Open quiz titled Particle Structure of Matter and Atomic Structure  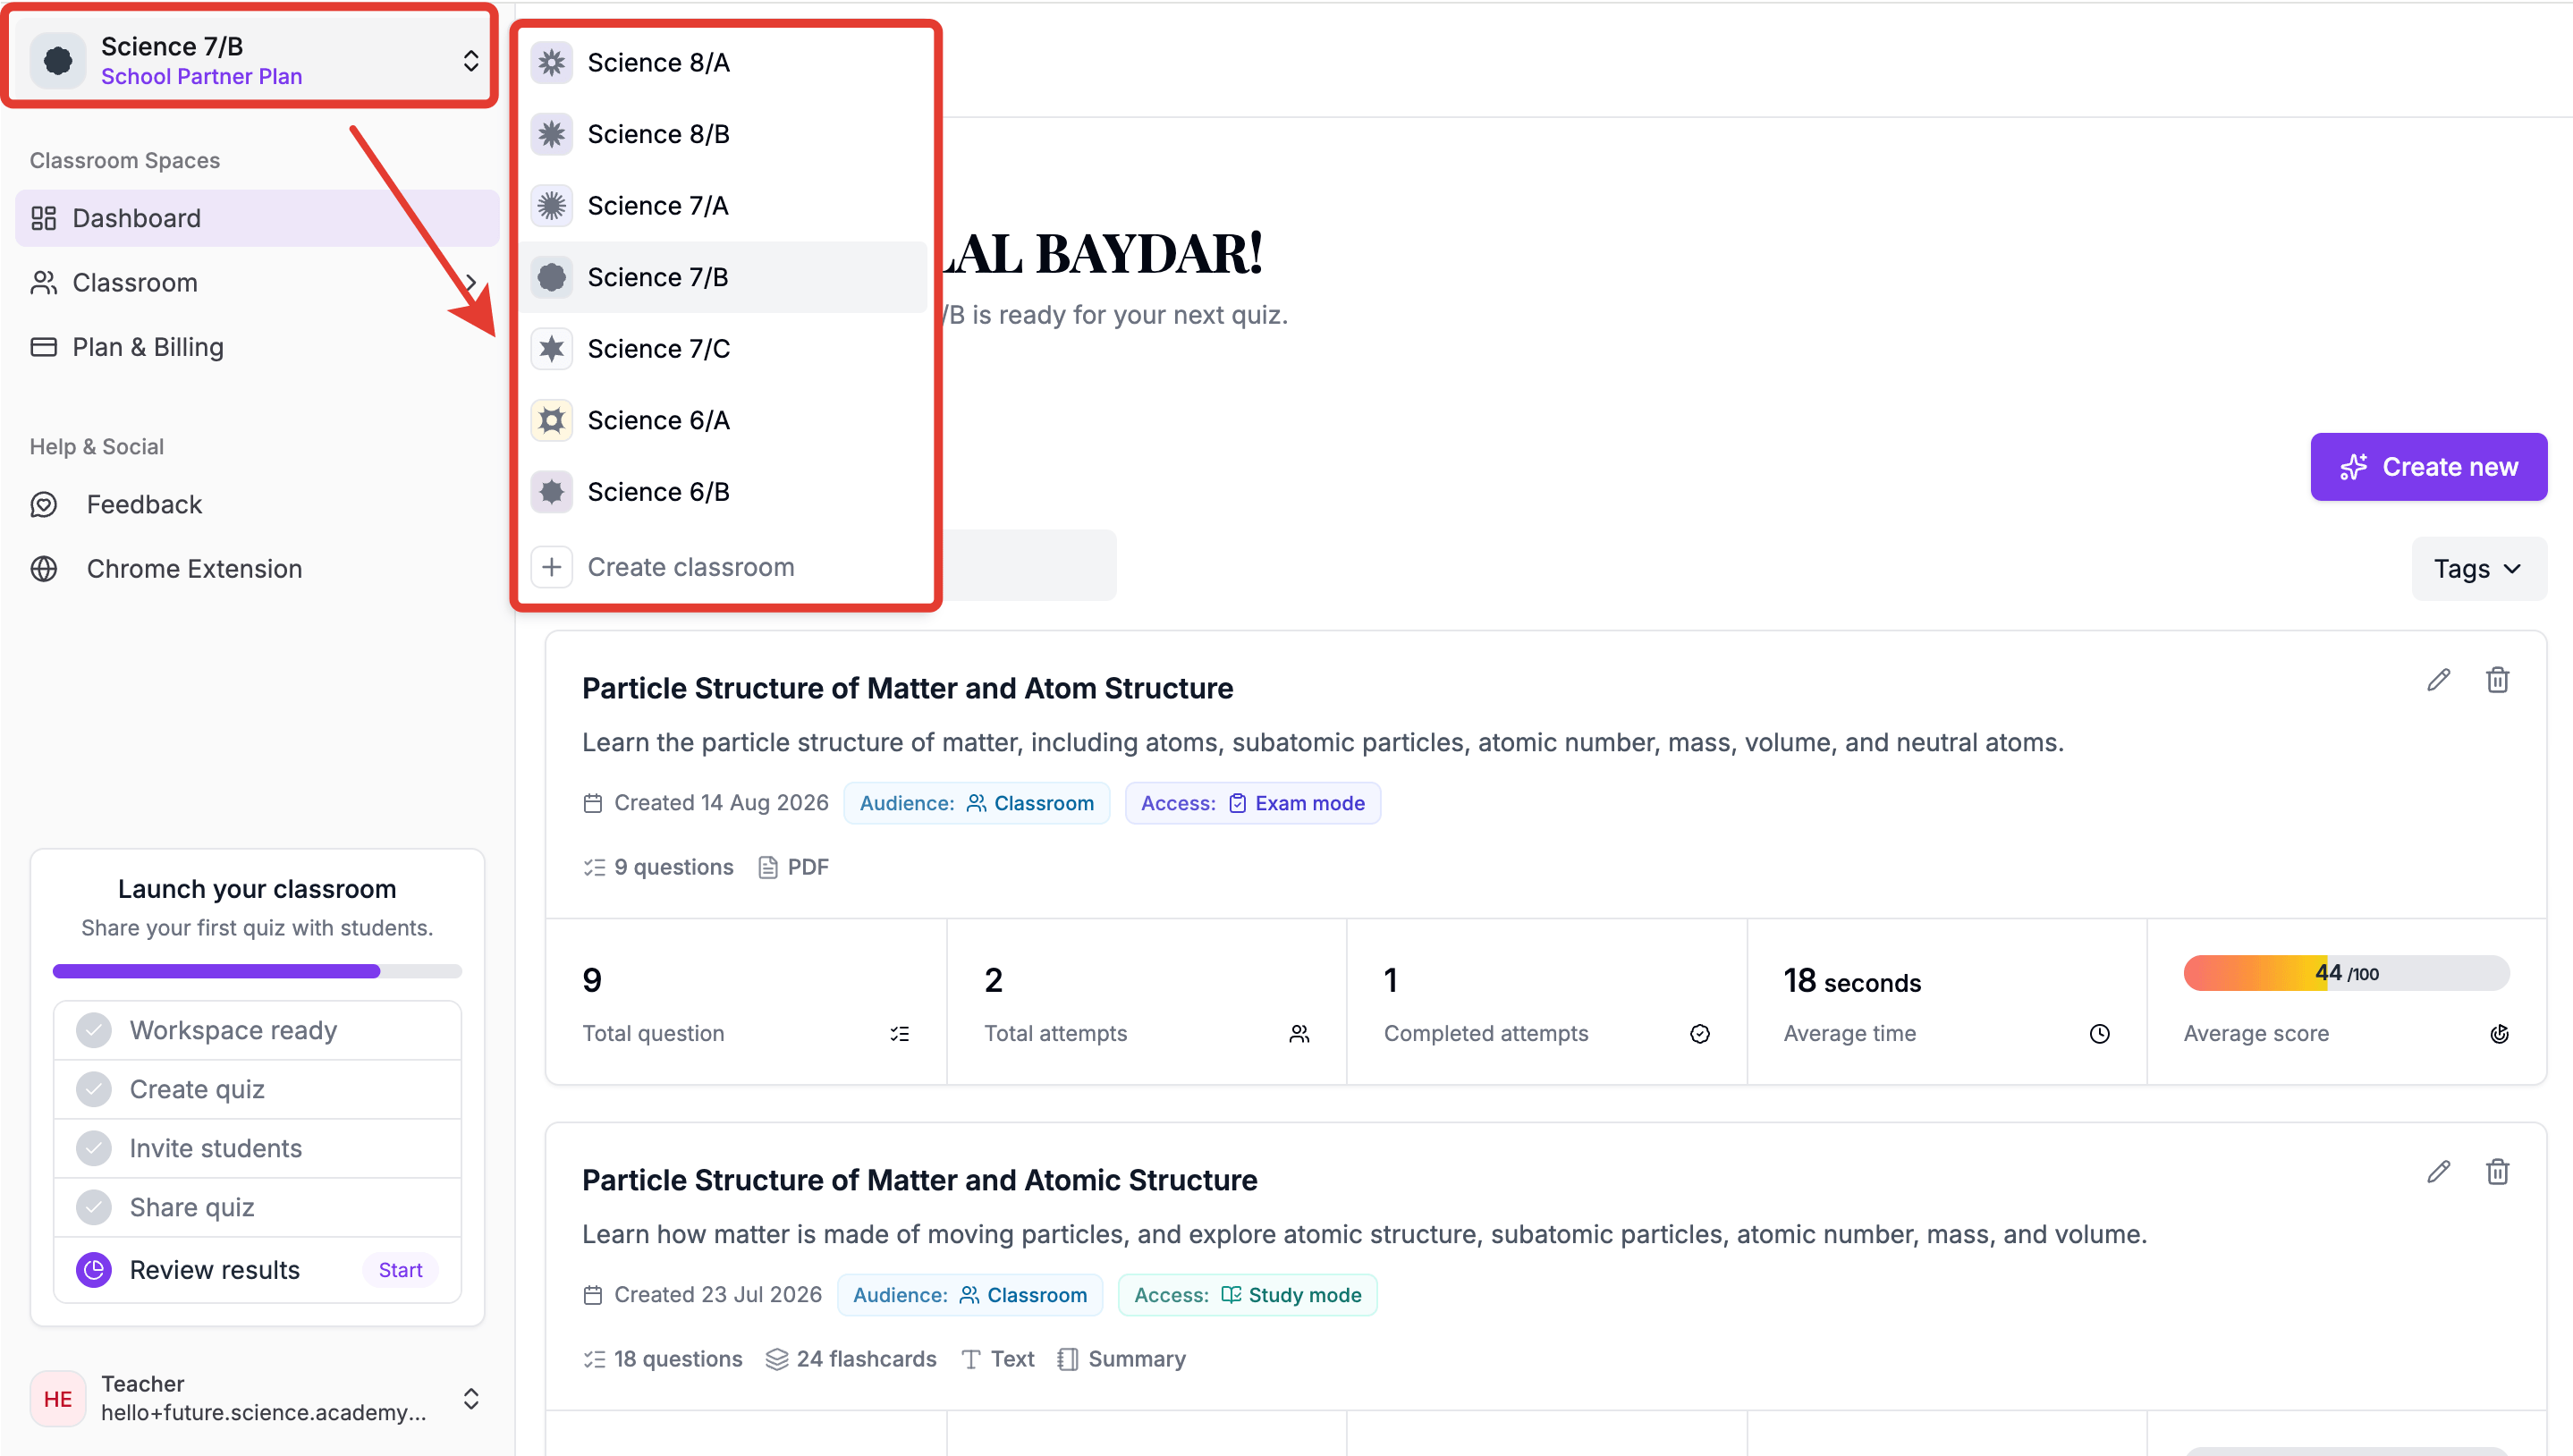pos(919,1180)
